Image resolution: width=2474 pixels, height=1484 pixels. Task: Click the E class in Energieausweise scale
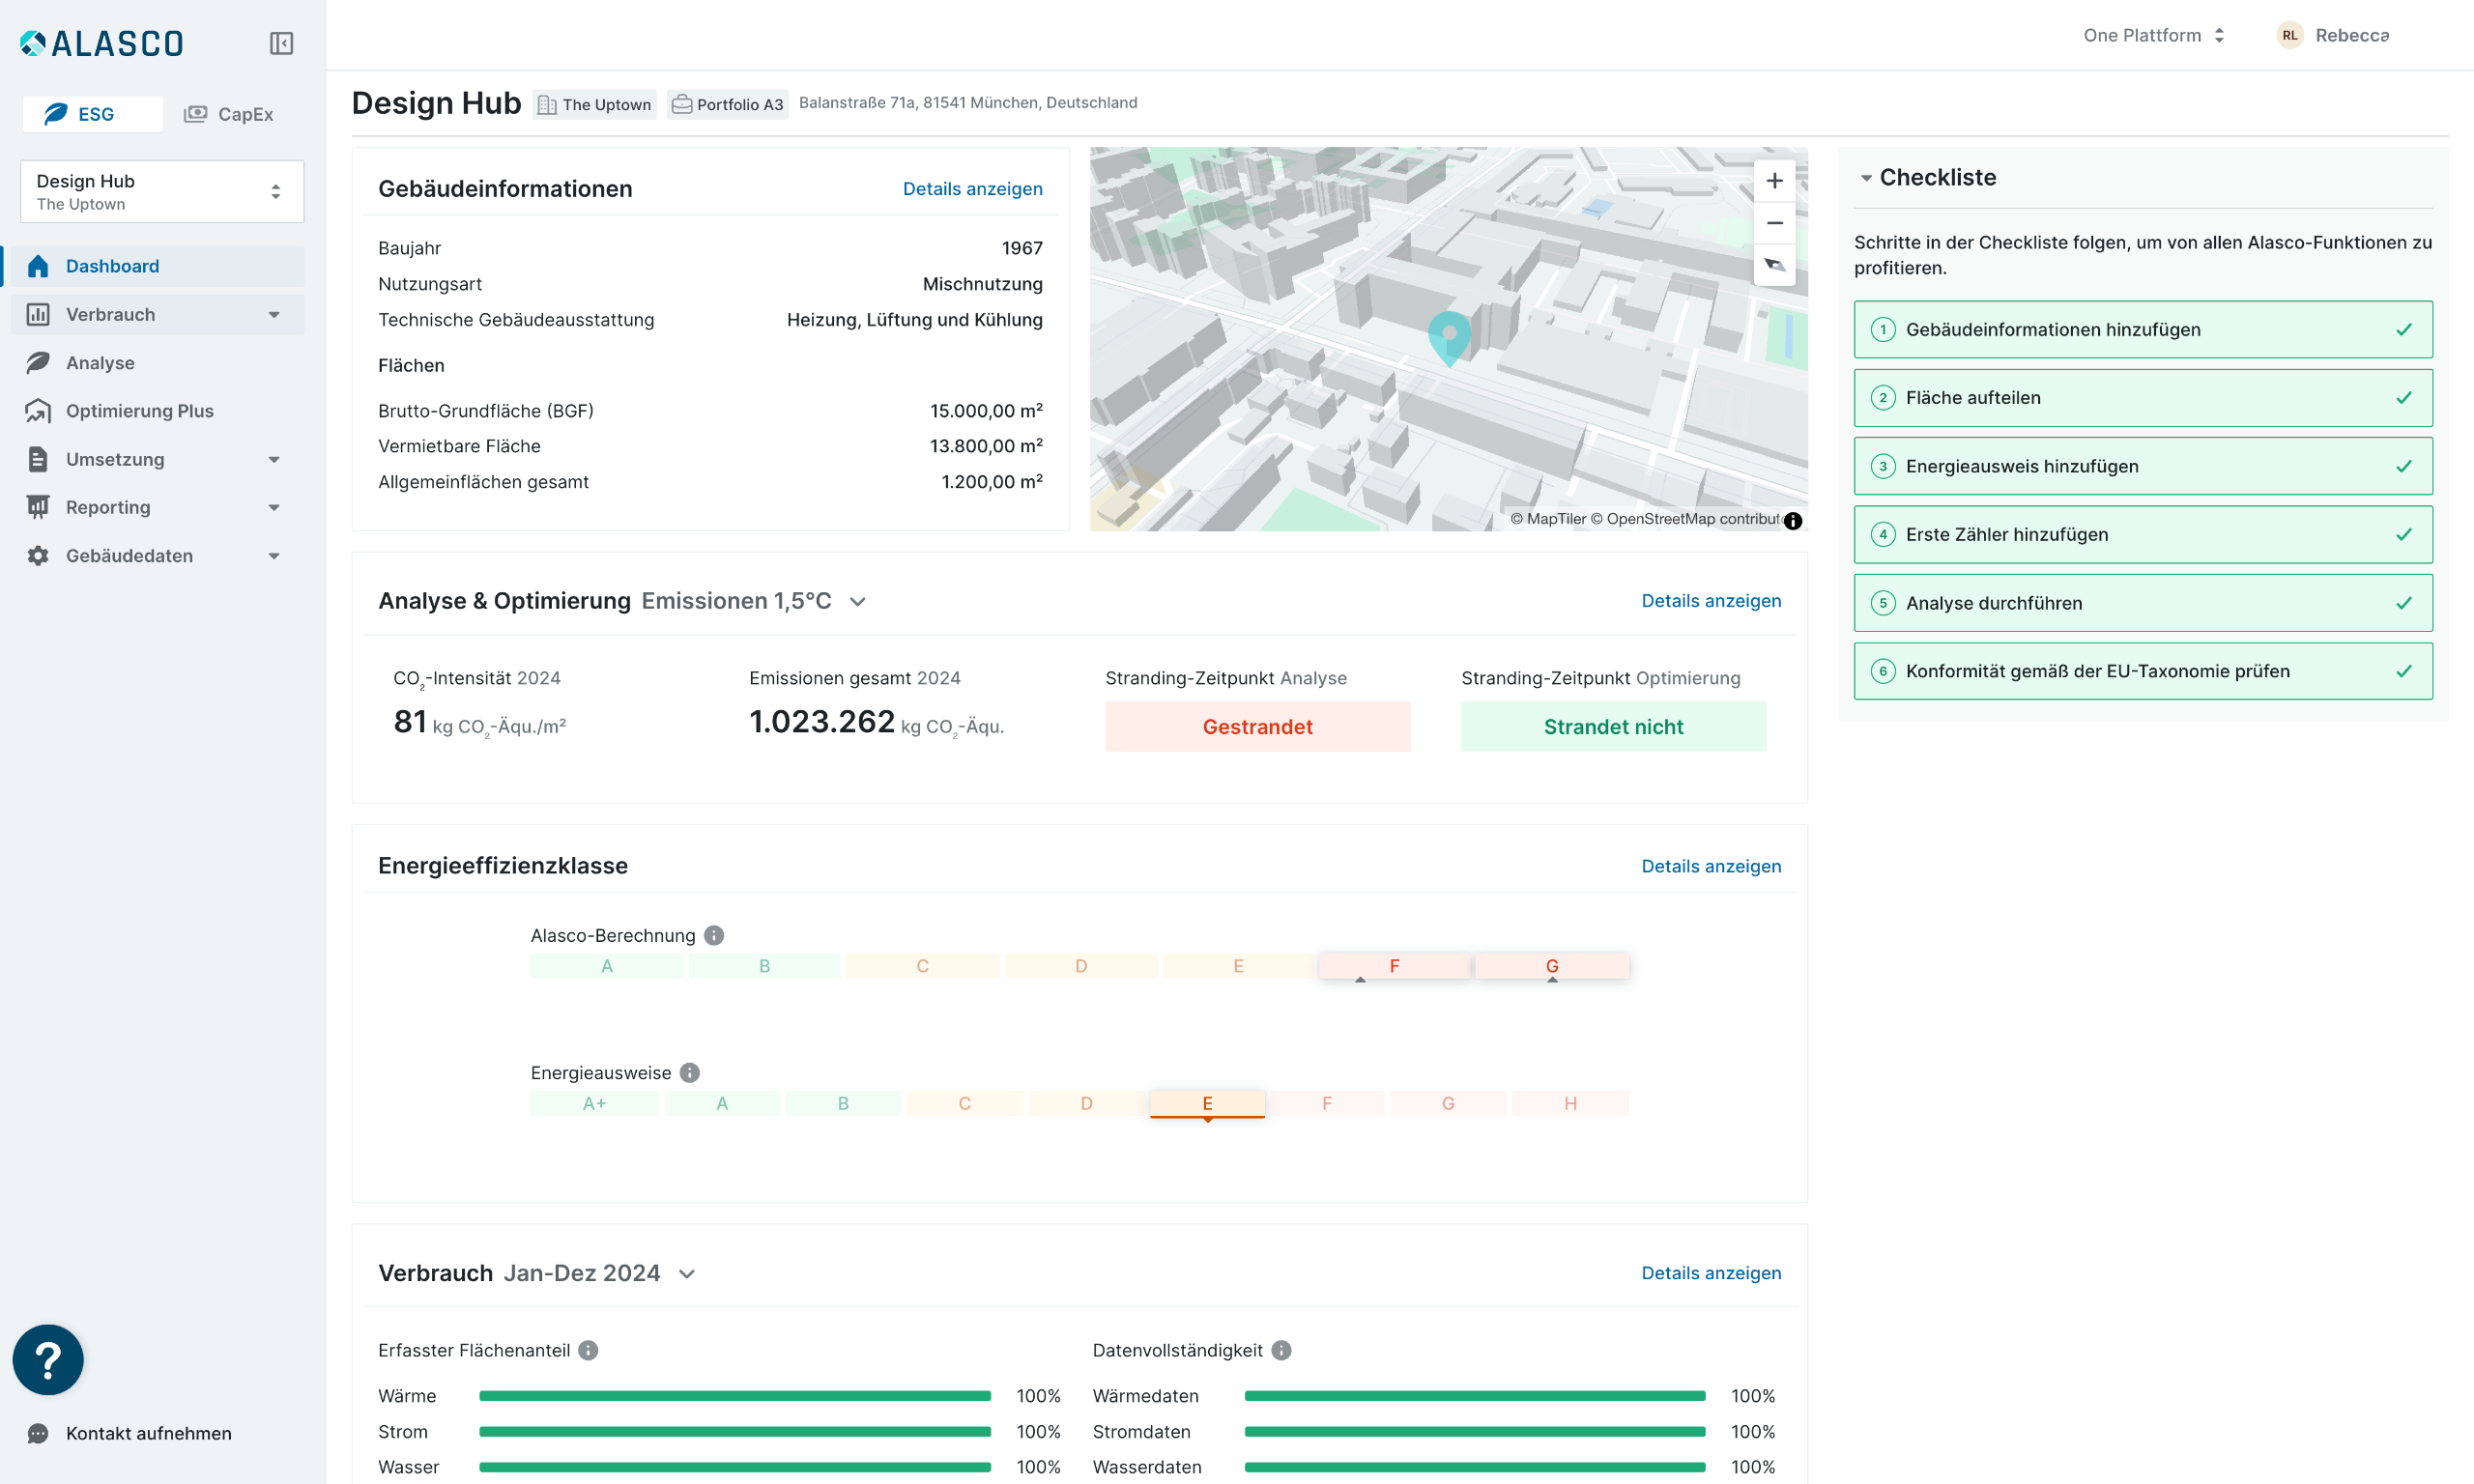1207,1103
